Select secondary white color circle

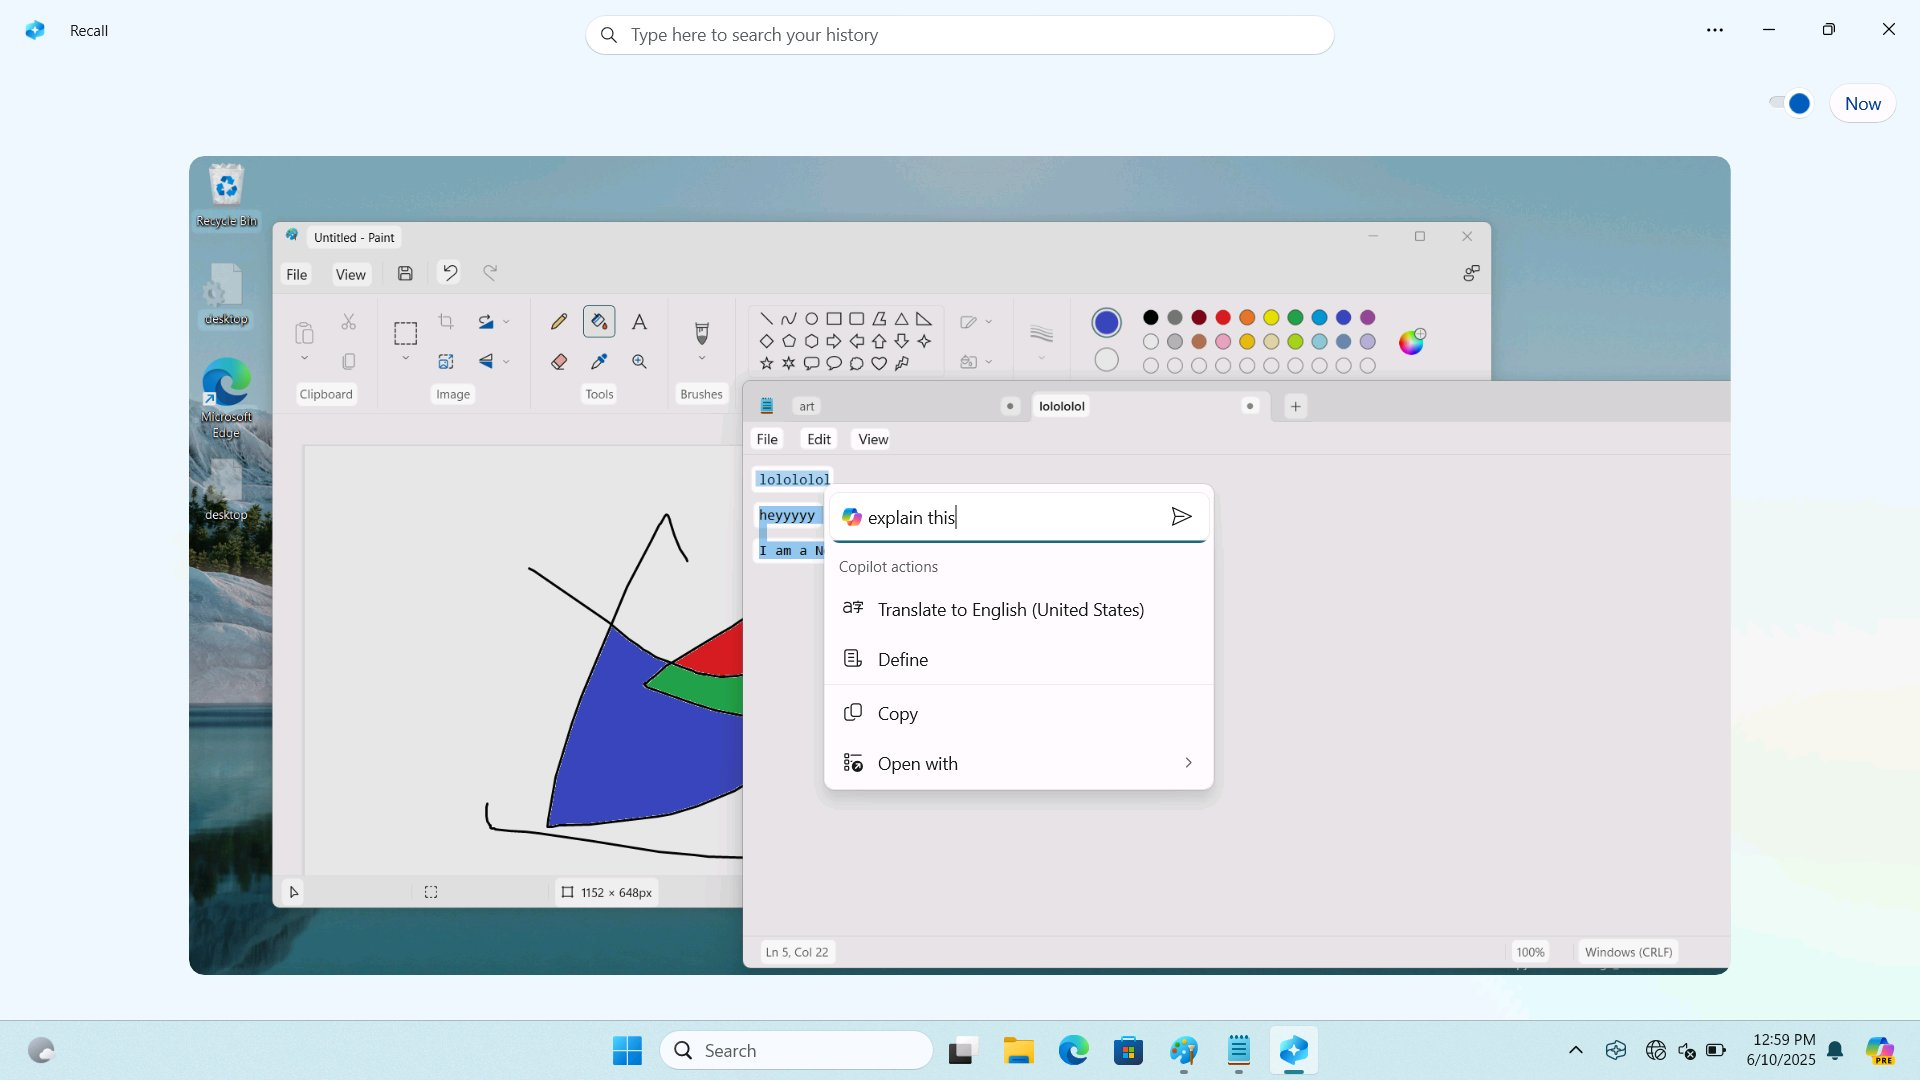tap(1106, 360)
